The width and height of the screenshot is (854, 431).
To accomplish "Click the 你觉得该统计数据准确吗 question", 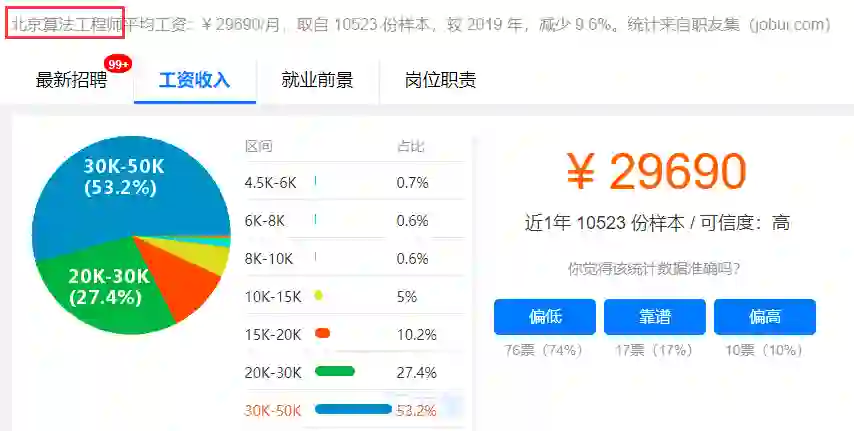I will (x=654, y=269).
